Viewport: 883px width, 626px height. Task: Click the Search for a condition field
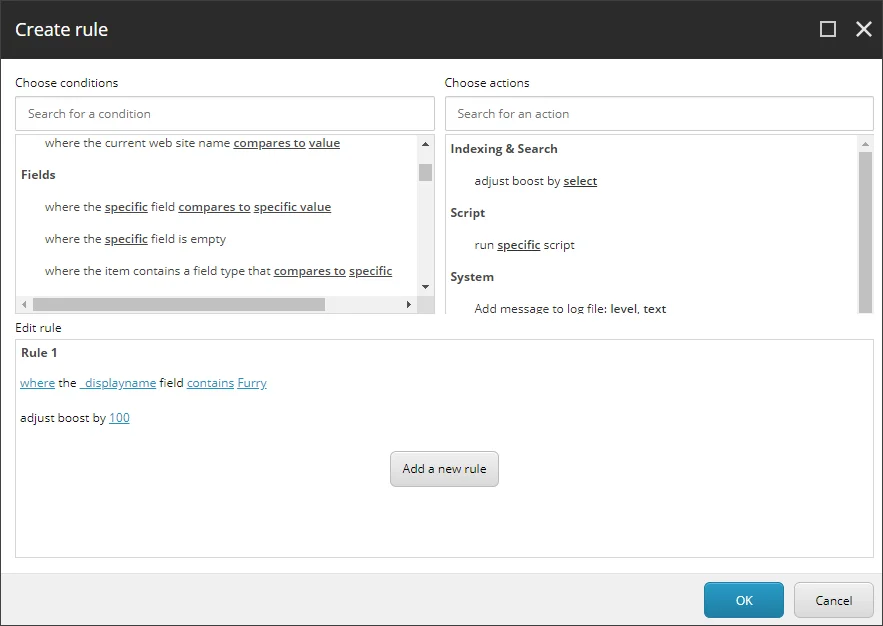(225, 114)
